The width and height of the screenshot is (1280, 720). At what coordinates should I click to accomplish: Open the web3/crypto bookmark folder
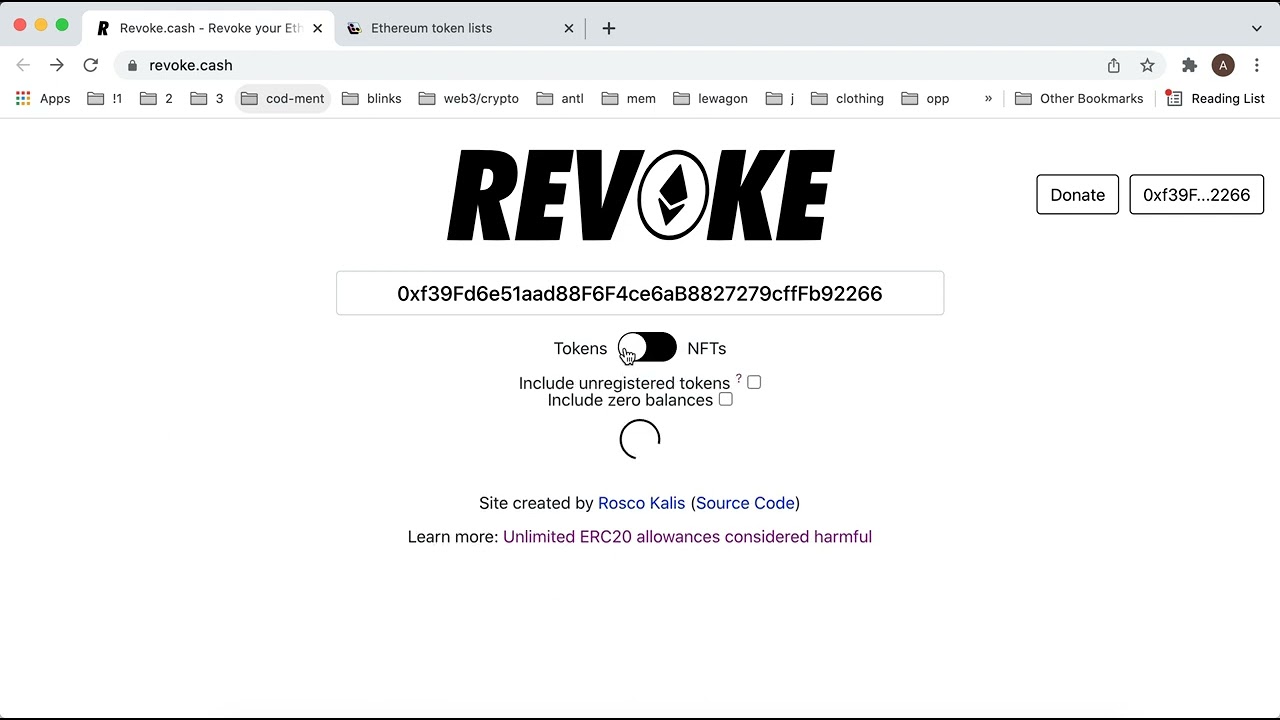pyautogui.click(x=469, y=98)
